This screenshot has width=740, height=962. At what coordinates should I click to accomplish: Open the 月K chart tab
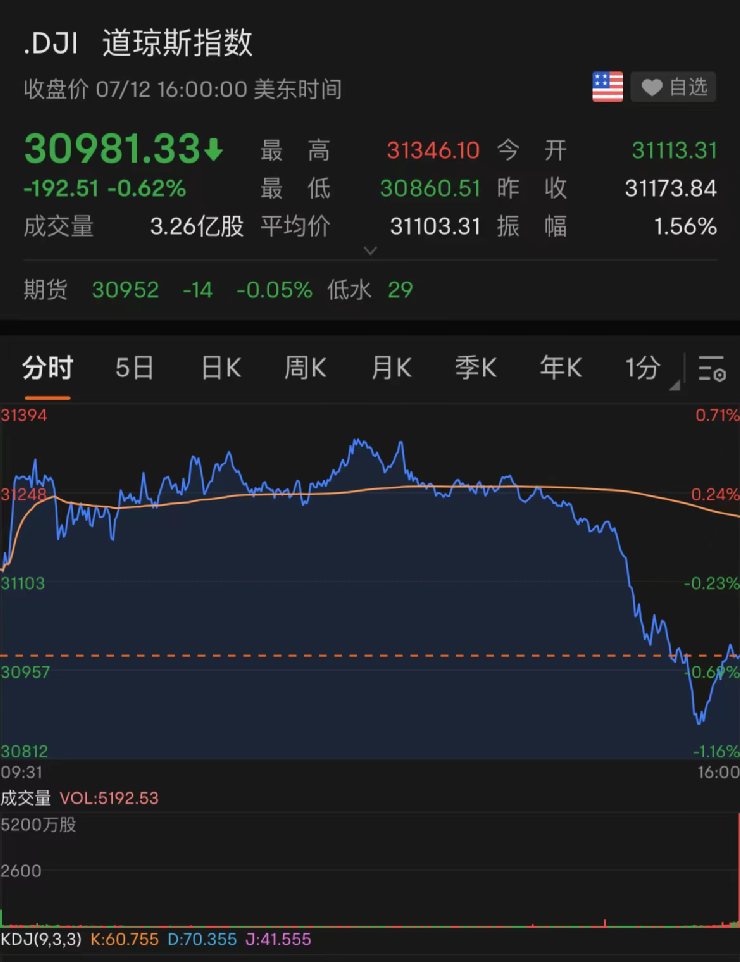pos(391,367)
